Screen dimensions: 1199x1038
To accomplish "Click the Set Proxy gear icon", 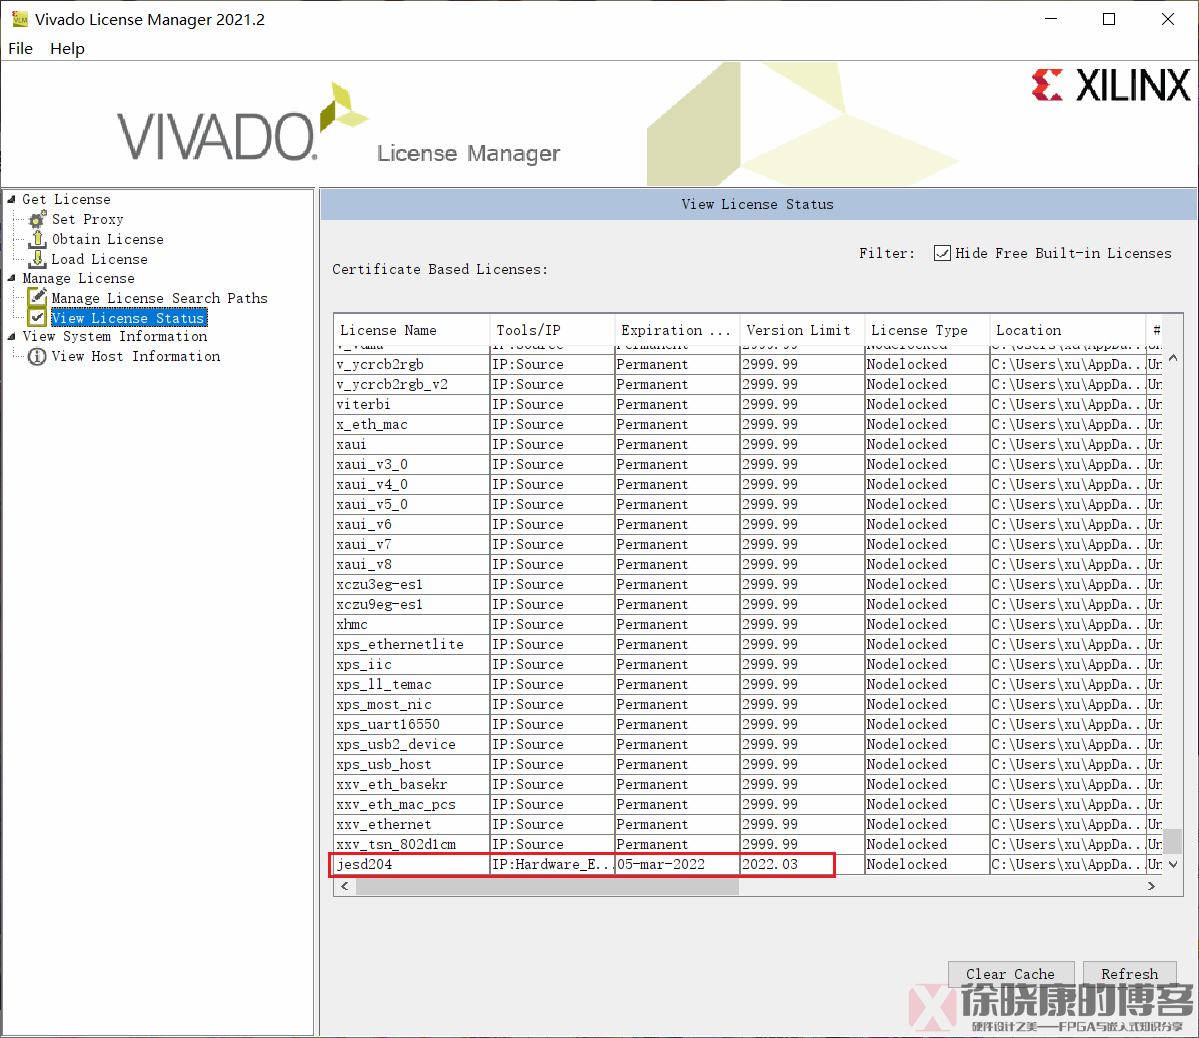I will click(x=37, y=220).
